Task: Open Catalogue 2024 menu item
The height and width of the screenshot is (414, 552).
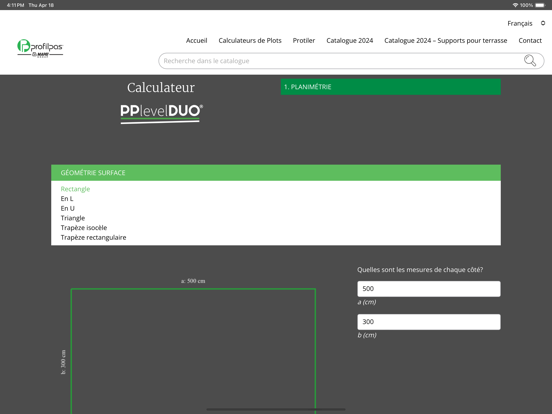Action: click(350, 40)
